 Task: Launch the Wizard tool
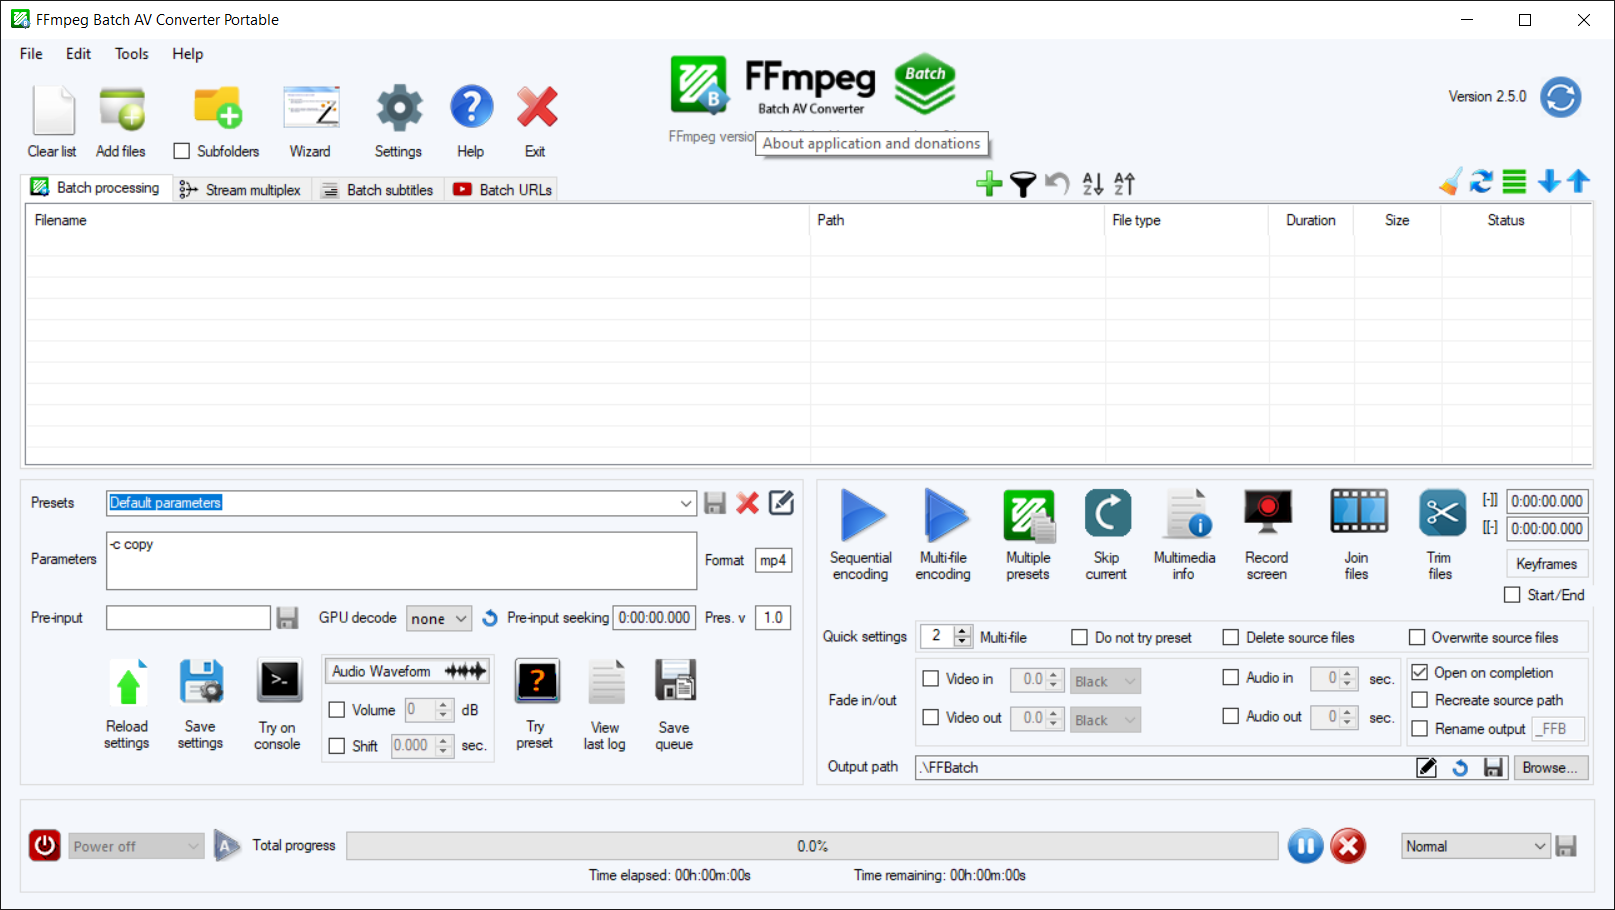[311, 108]
